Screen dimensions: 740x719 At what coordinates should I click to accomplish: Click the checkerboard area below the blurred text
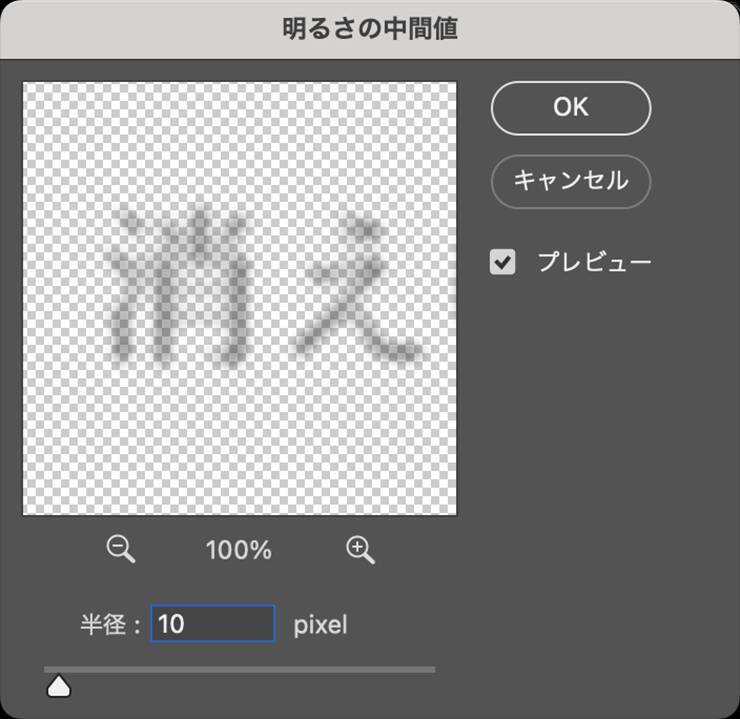pyautogui.click(x=240, y=440)
